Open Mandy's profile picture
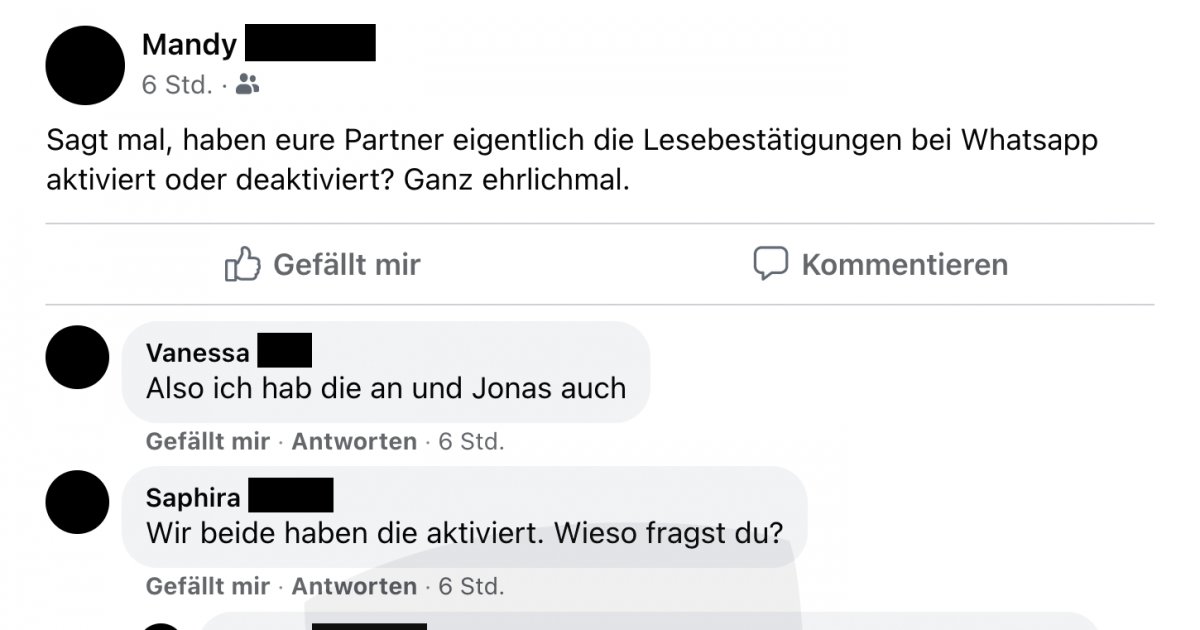Screen dimensions: 1200x630 click(85, 65)
